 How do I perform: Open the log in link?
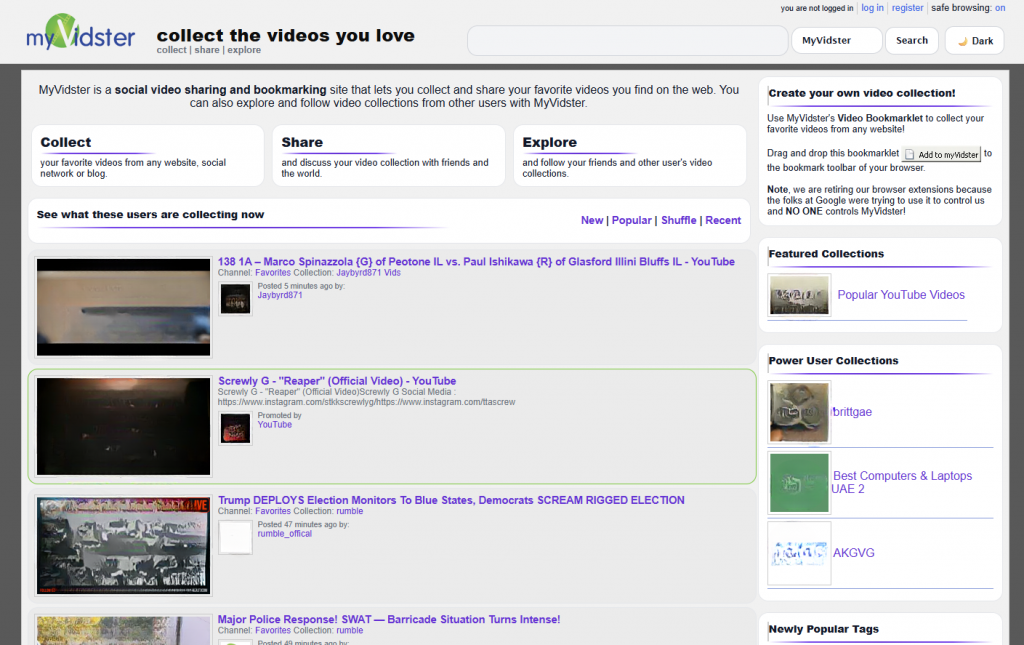coord(872,8)
